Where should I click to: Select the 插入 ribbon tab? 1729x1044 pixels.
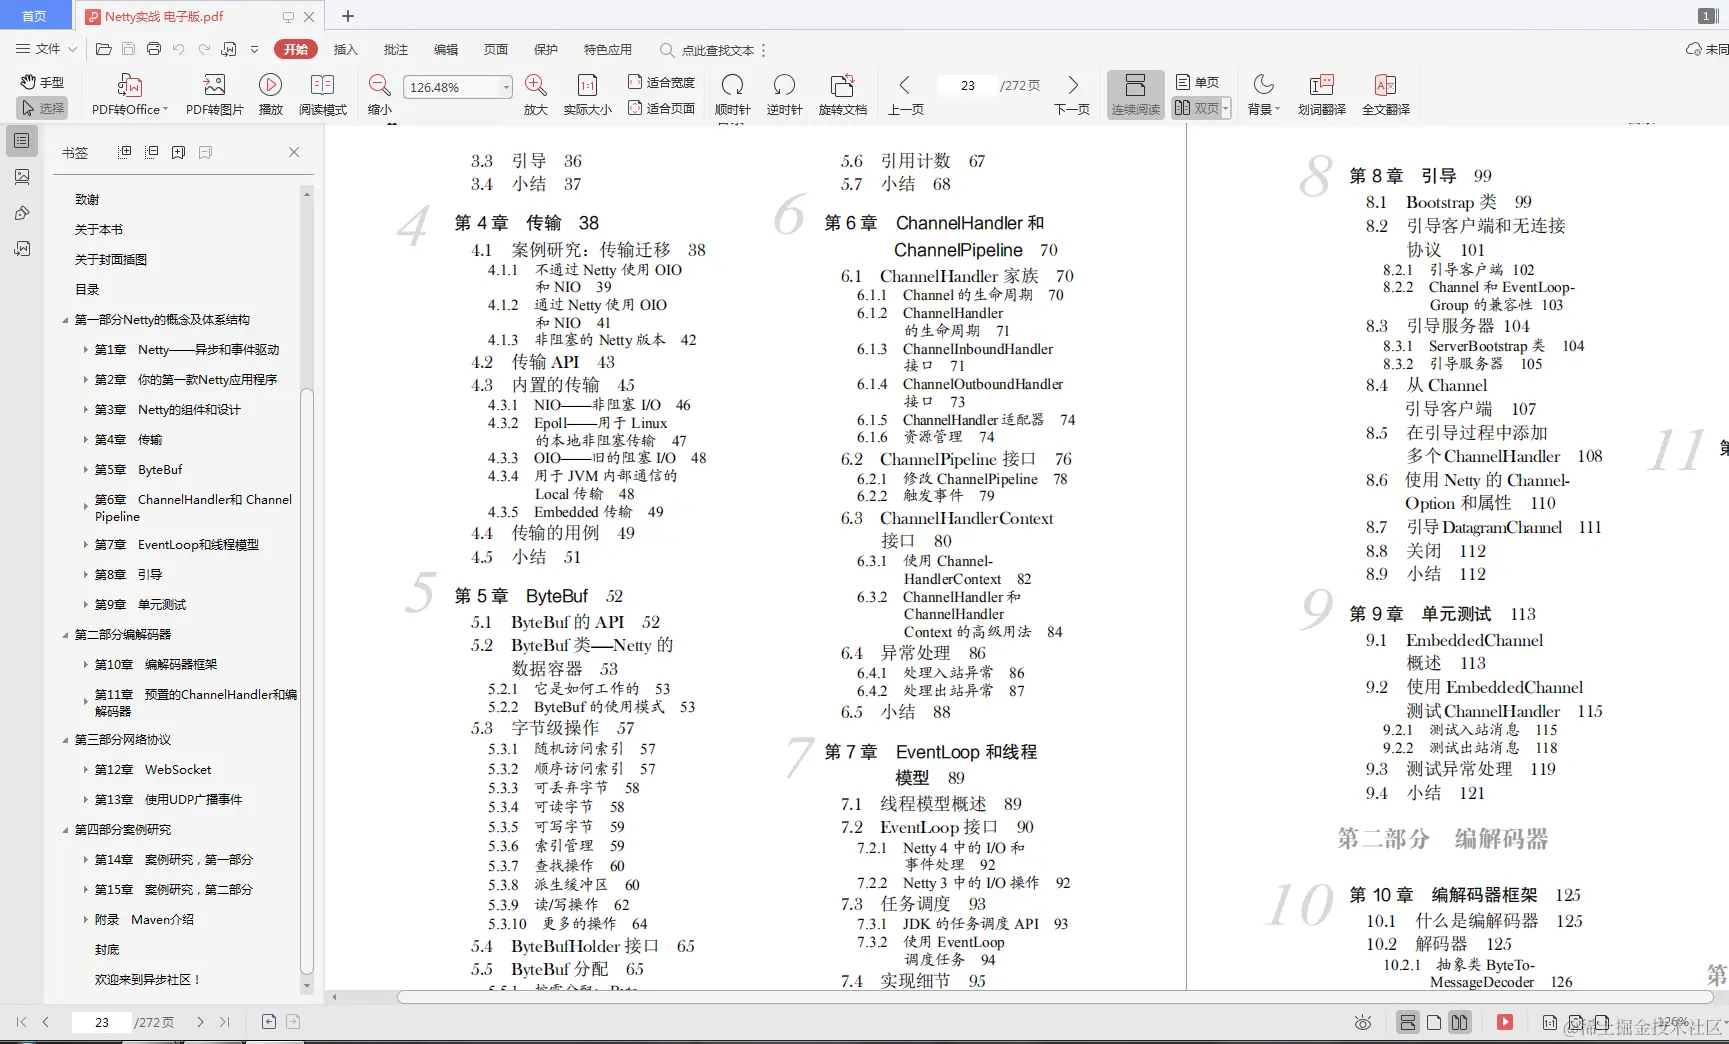[345, 49]
